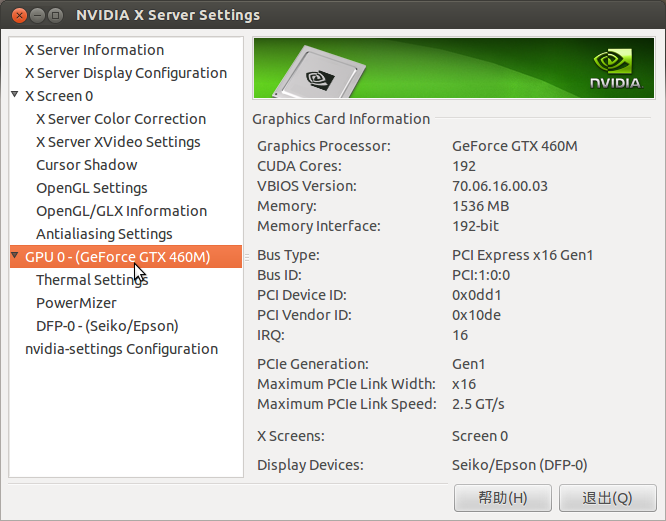Open PowerMizer settings
The width and height of the screenshot is (666, 521).
coord(76,303)
